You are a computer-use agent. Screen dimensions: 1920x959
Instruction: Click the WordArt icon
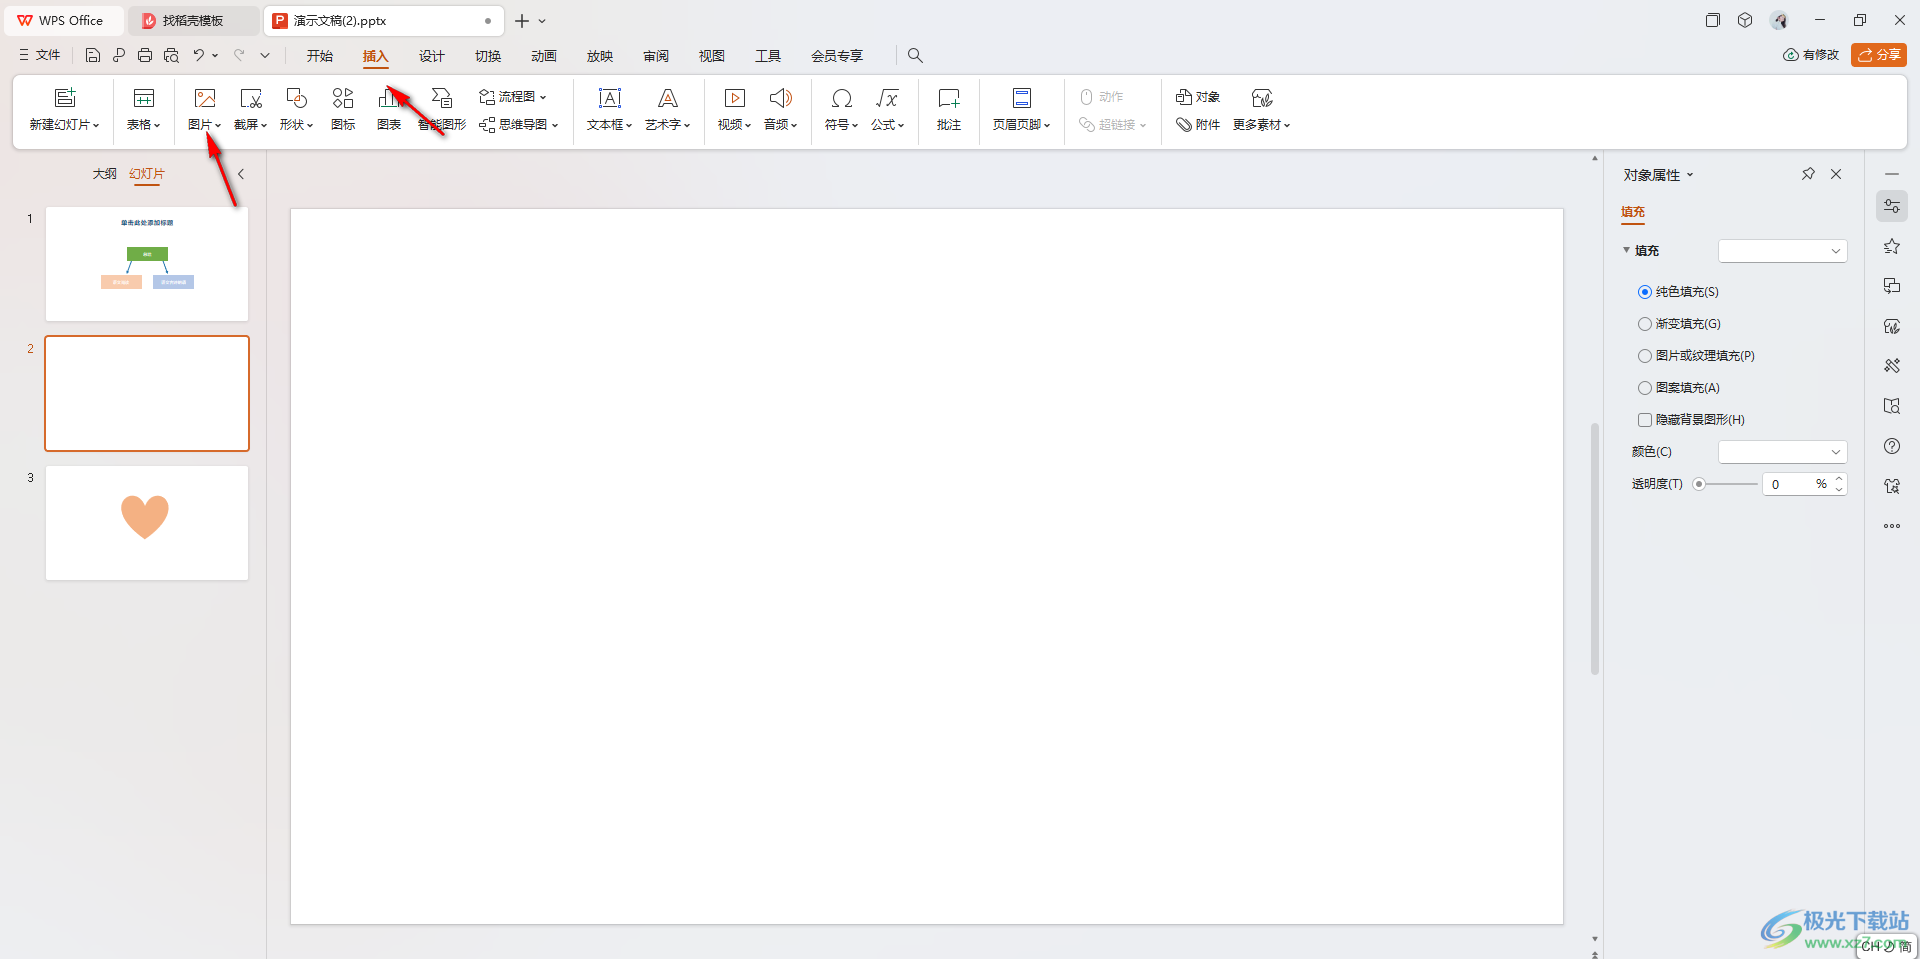(668, 98)
